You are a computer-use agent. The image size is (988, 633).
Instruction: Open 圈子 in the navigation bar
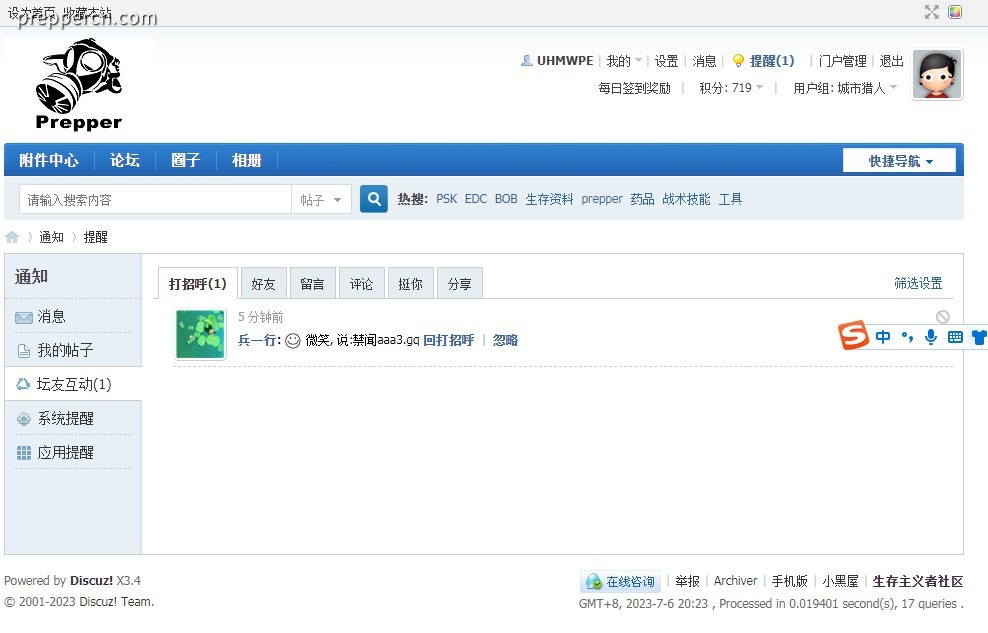[185, 160]
